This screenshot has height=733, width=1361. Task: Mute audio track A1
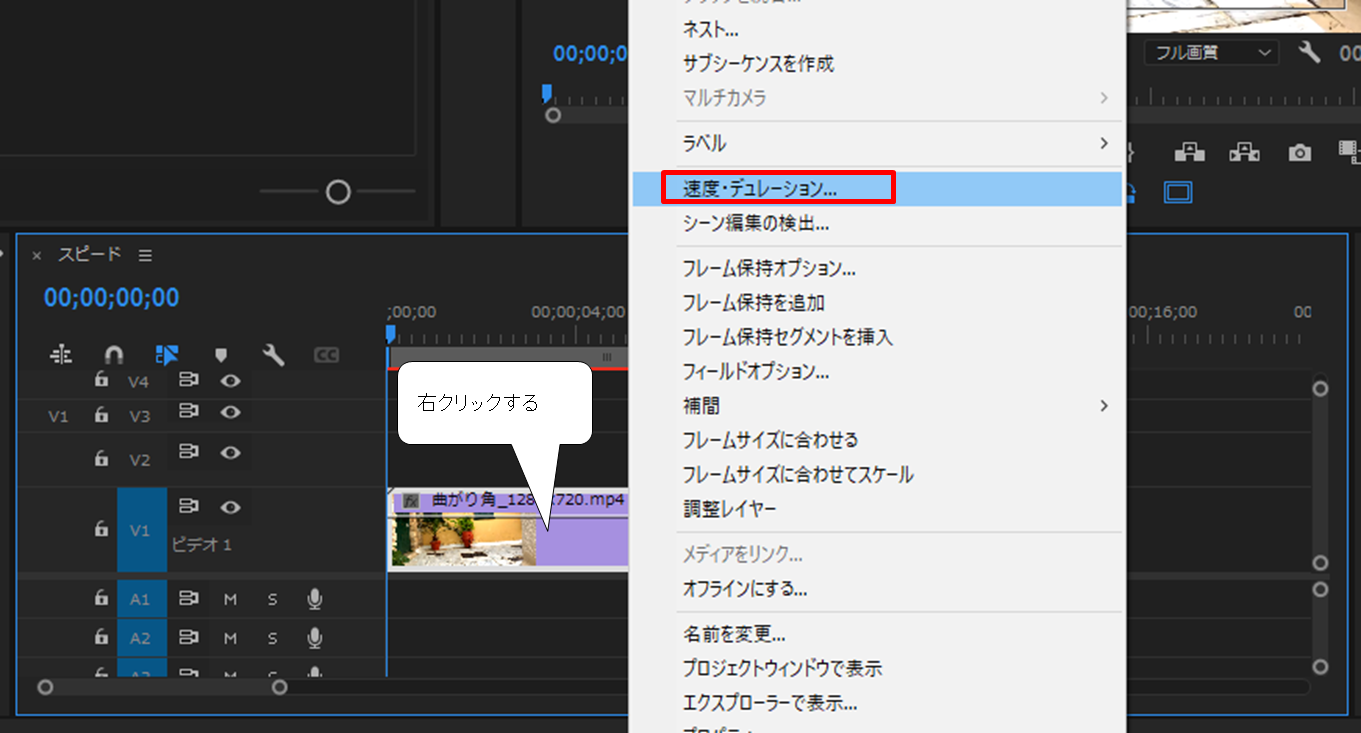point(230,599)
